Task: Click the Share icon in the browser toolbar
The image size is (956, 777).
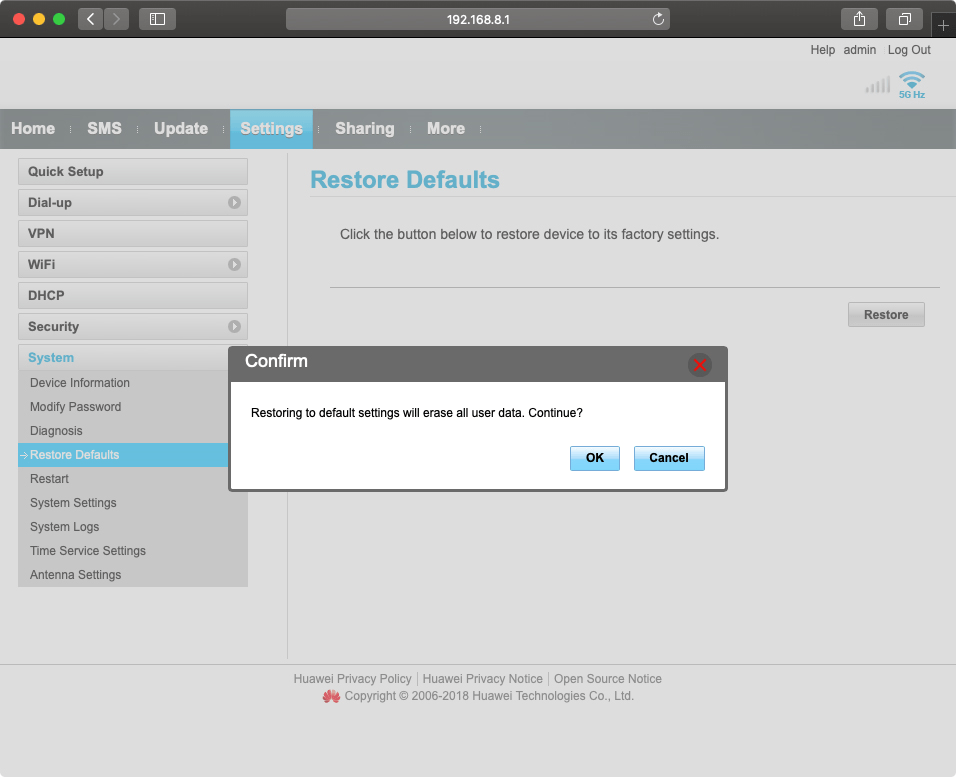Action: pos(858,18)
